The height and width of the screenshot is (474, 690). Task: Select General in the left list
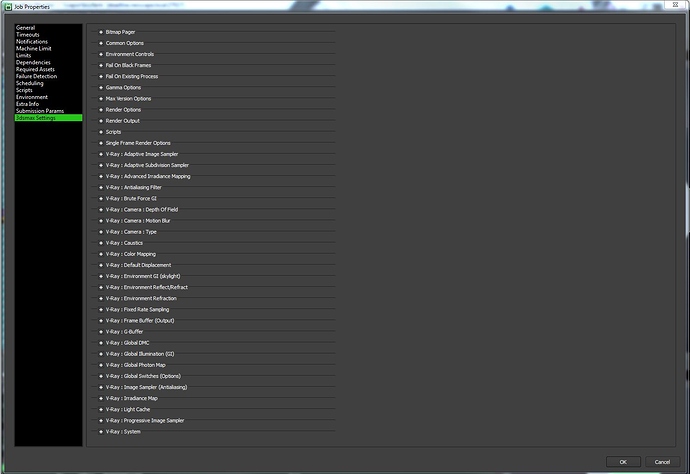[25, 27]
